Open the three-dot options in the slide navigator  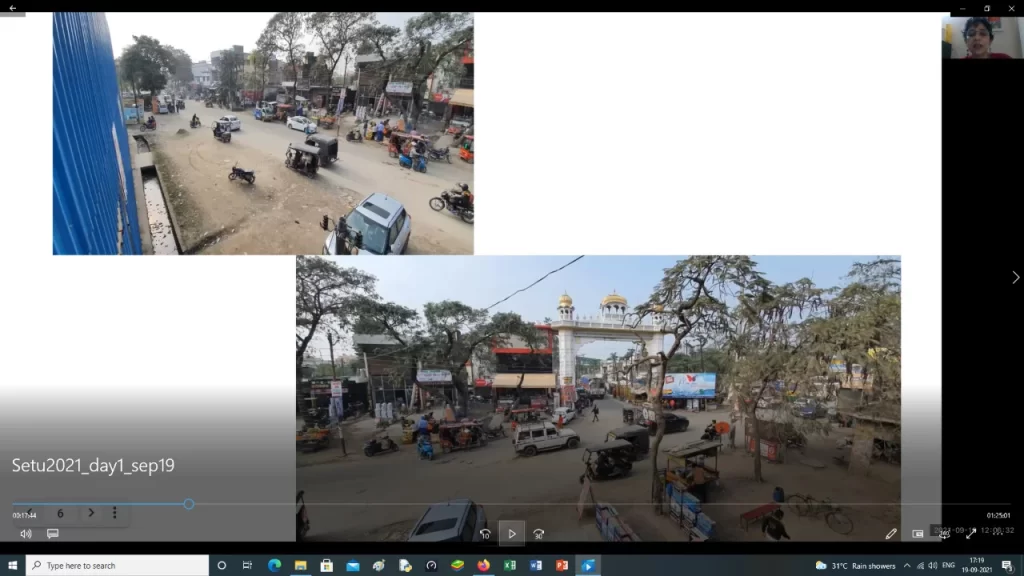[115, 513]
